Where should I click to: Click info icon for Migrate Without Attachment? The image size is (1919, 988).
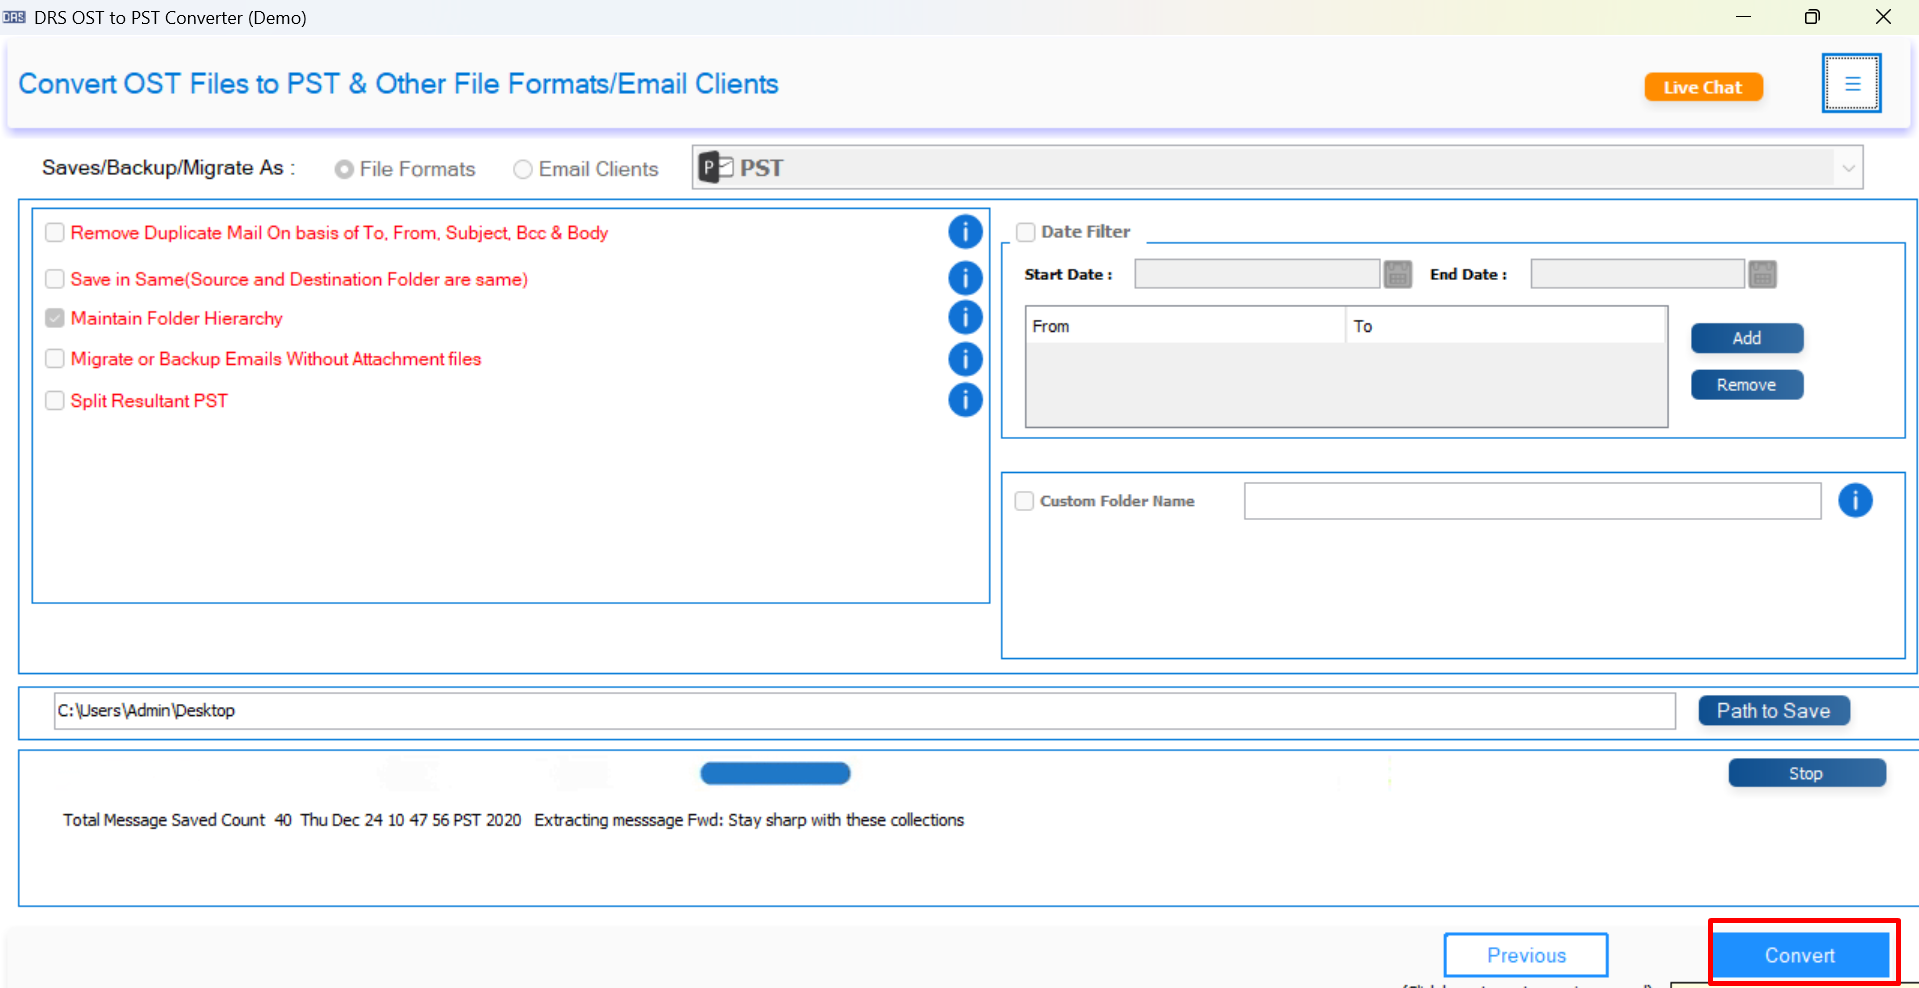pyautogui.click(x=965, y=359)
